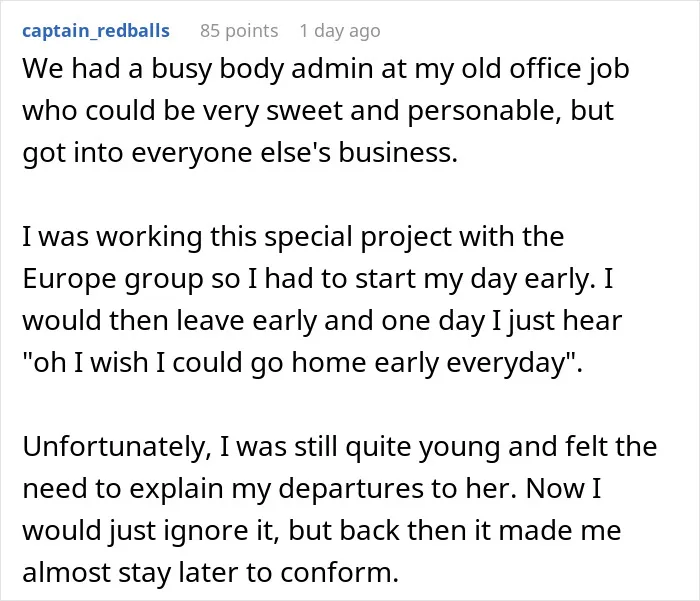Image resolution: width=700 pixels, height=601 pixels.
Task: Click the phrase "got into" on third line
Action: (73, 153)
